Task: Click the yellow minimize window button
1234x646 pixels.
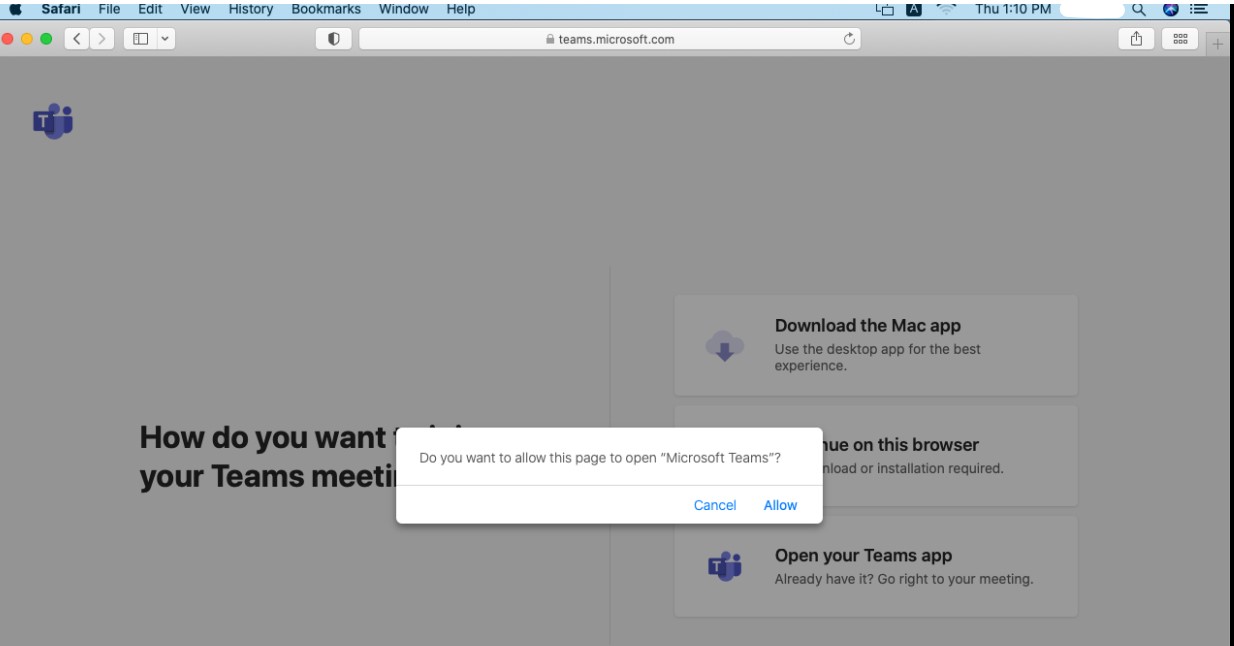Action: click(25, 39)
